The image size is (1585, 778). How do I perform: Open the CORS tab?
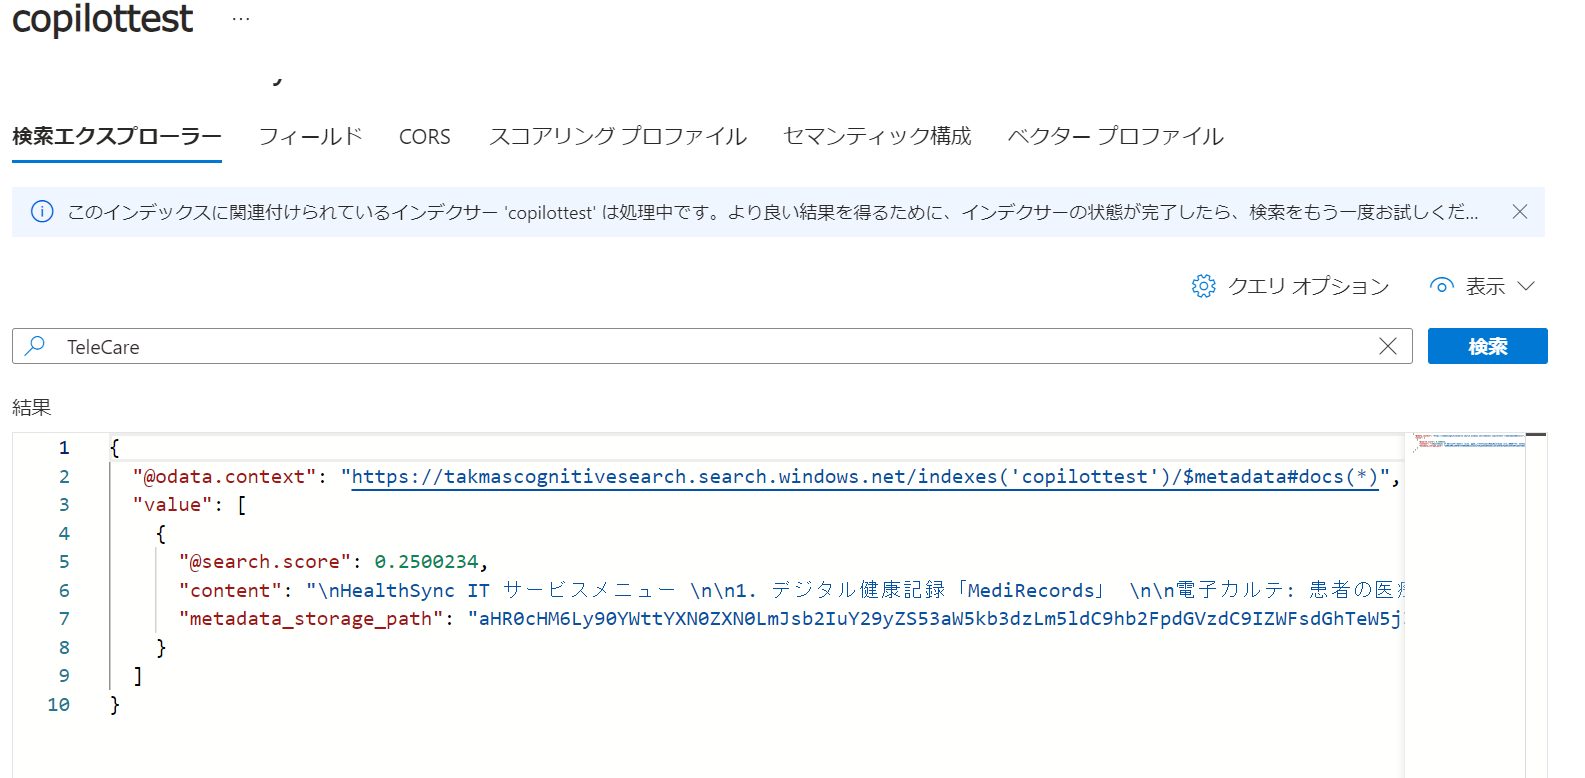coord(425,136)
